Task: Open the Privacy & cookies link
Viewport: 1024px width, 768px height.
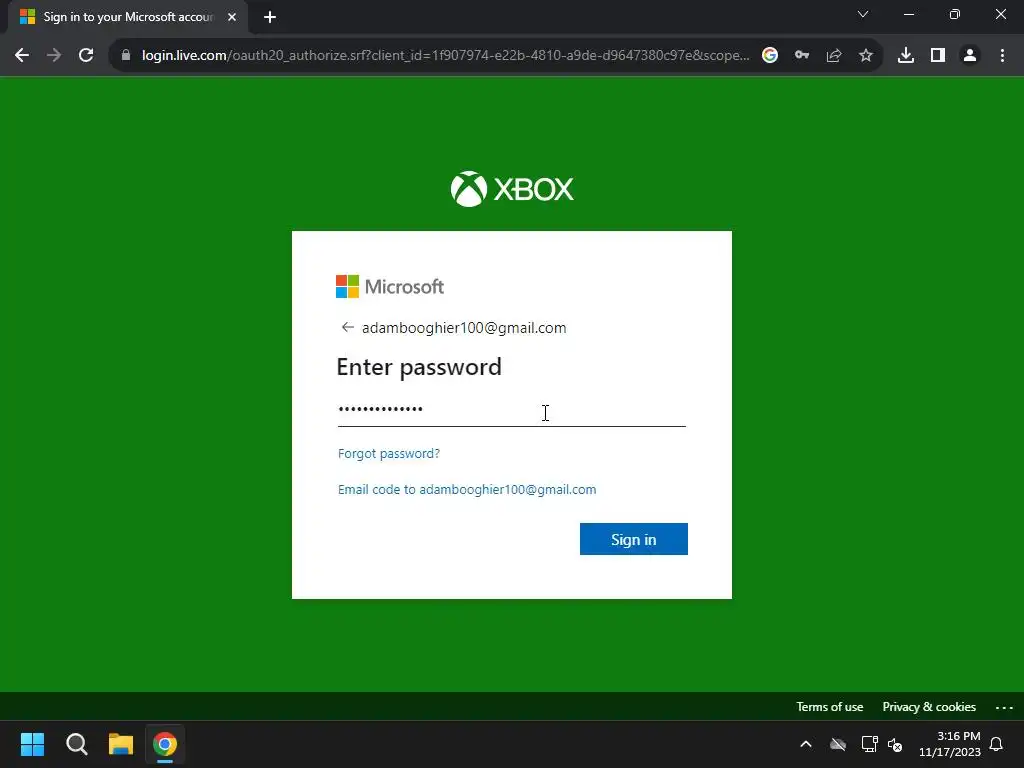Action: [929, 707]
